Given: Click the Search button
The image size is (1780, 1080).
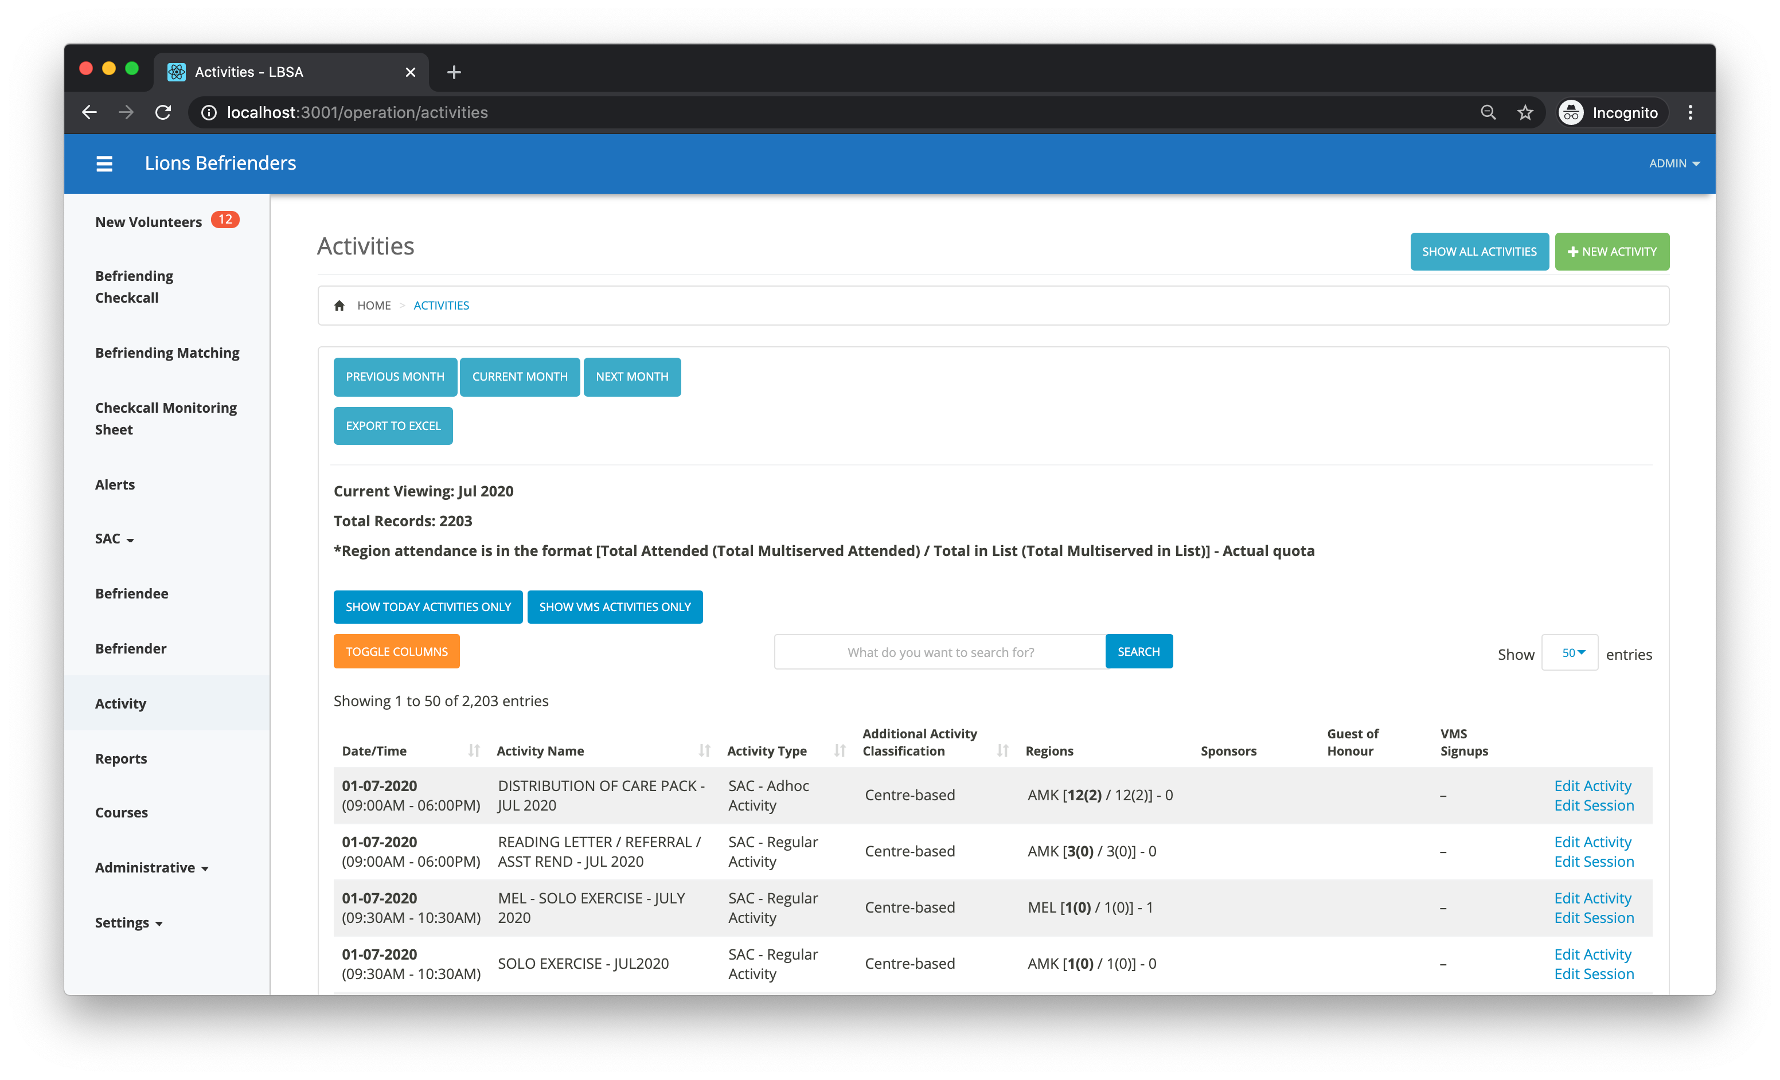Looking at the screenshot, I should [x=1139, y=652].
